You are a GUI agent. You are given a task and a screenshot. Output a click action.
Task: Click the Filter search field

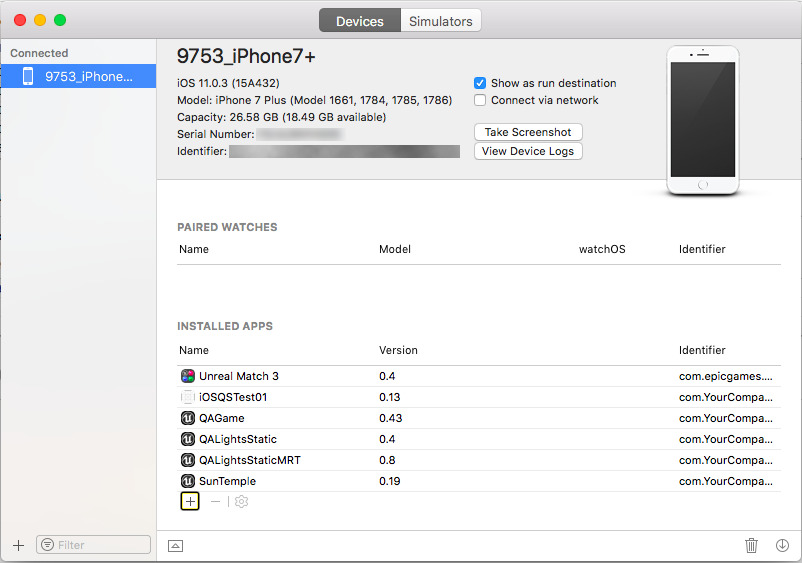(94, 545)
